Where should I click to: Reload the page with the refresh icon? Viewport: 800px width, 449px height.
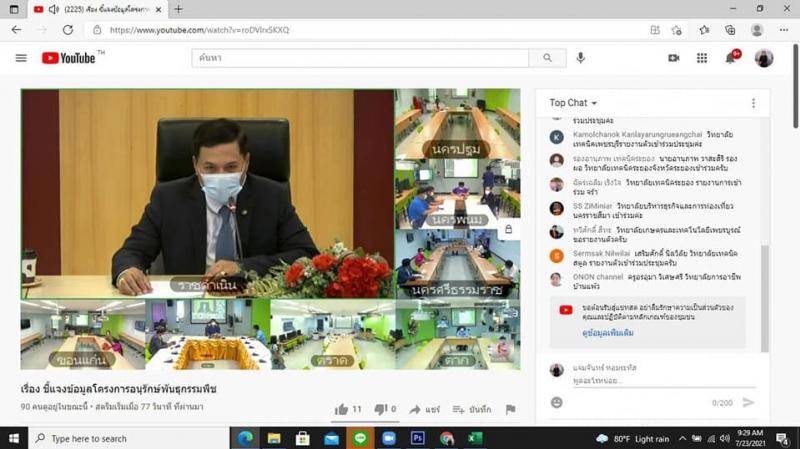pos(68,30)
